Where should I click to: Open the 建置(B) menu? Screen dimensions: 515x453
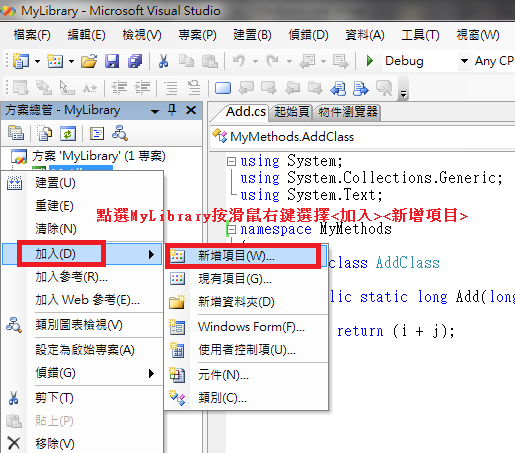252,35
